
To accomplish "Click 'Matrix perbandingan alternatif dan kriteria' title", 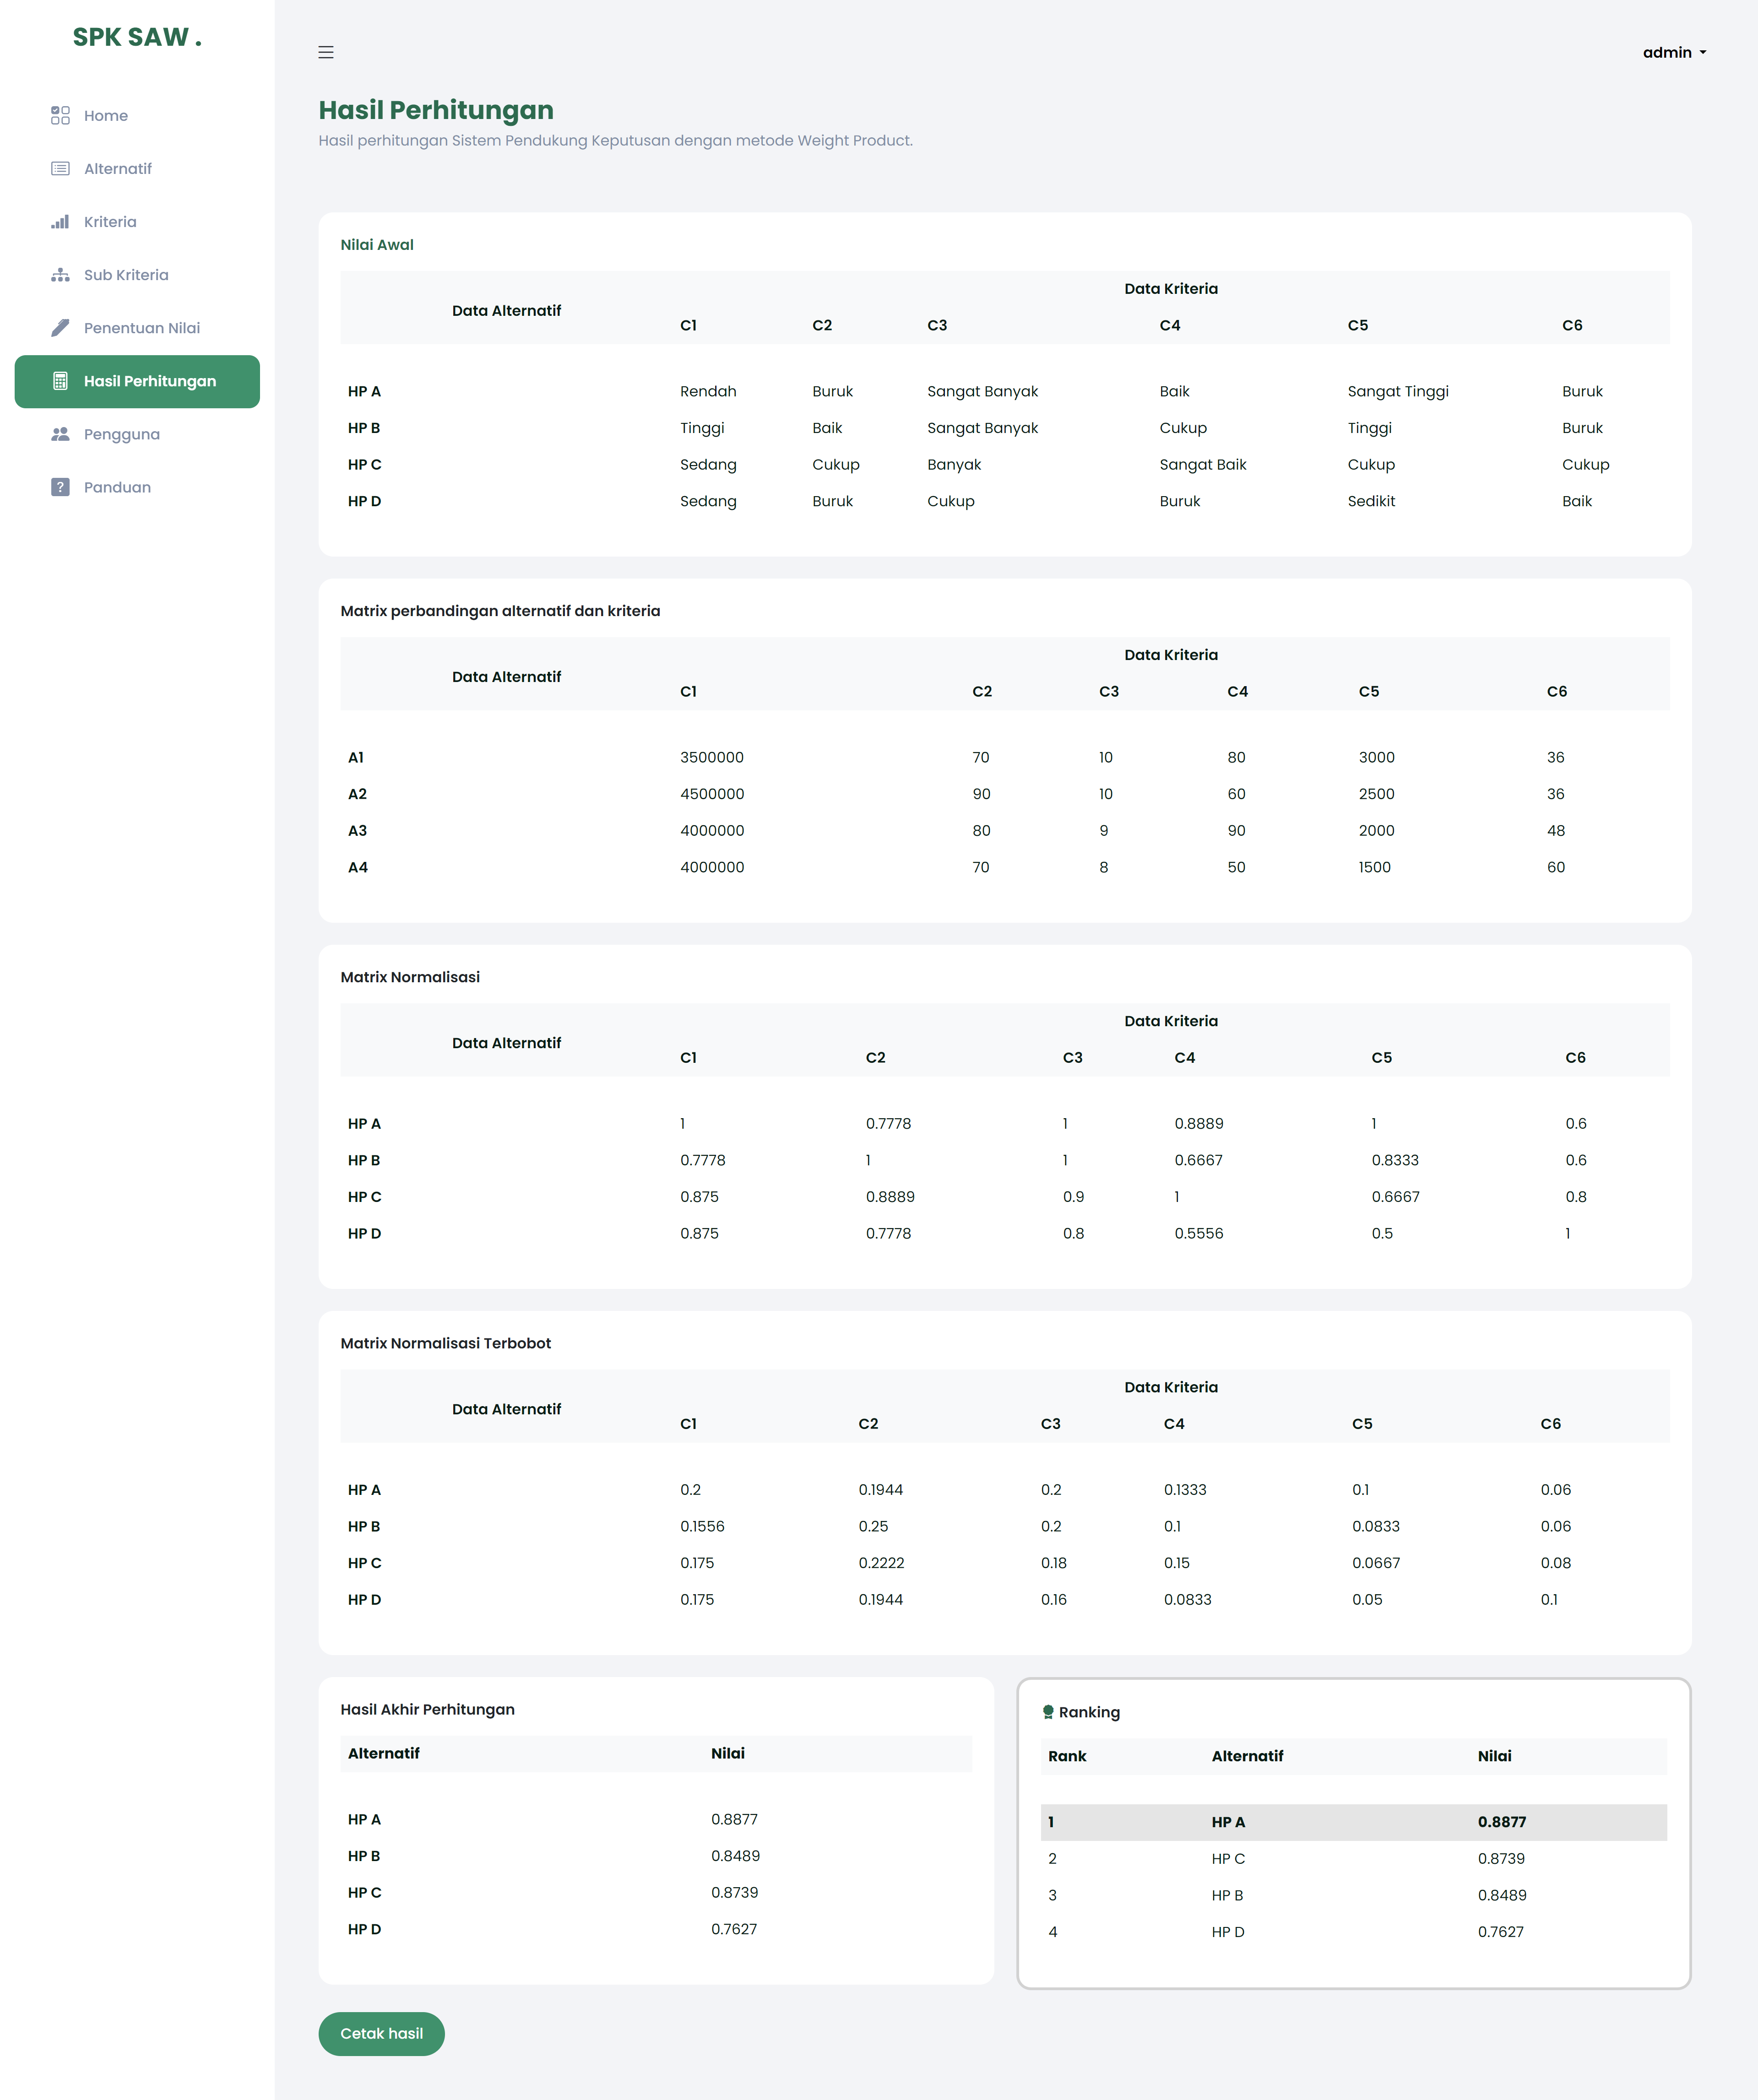I will (500, 611).
